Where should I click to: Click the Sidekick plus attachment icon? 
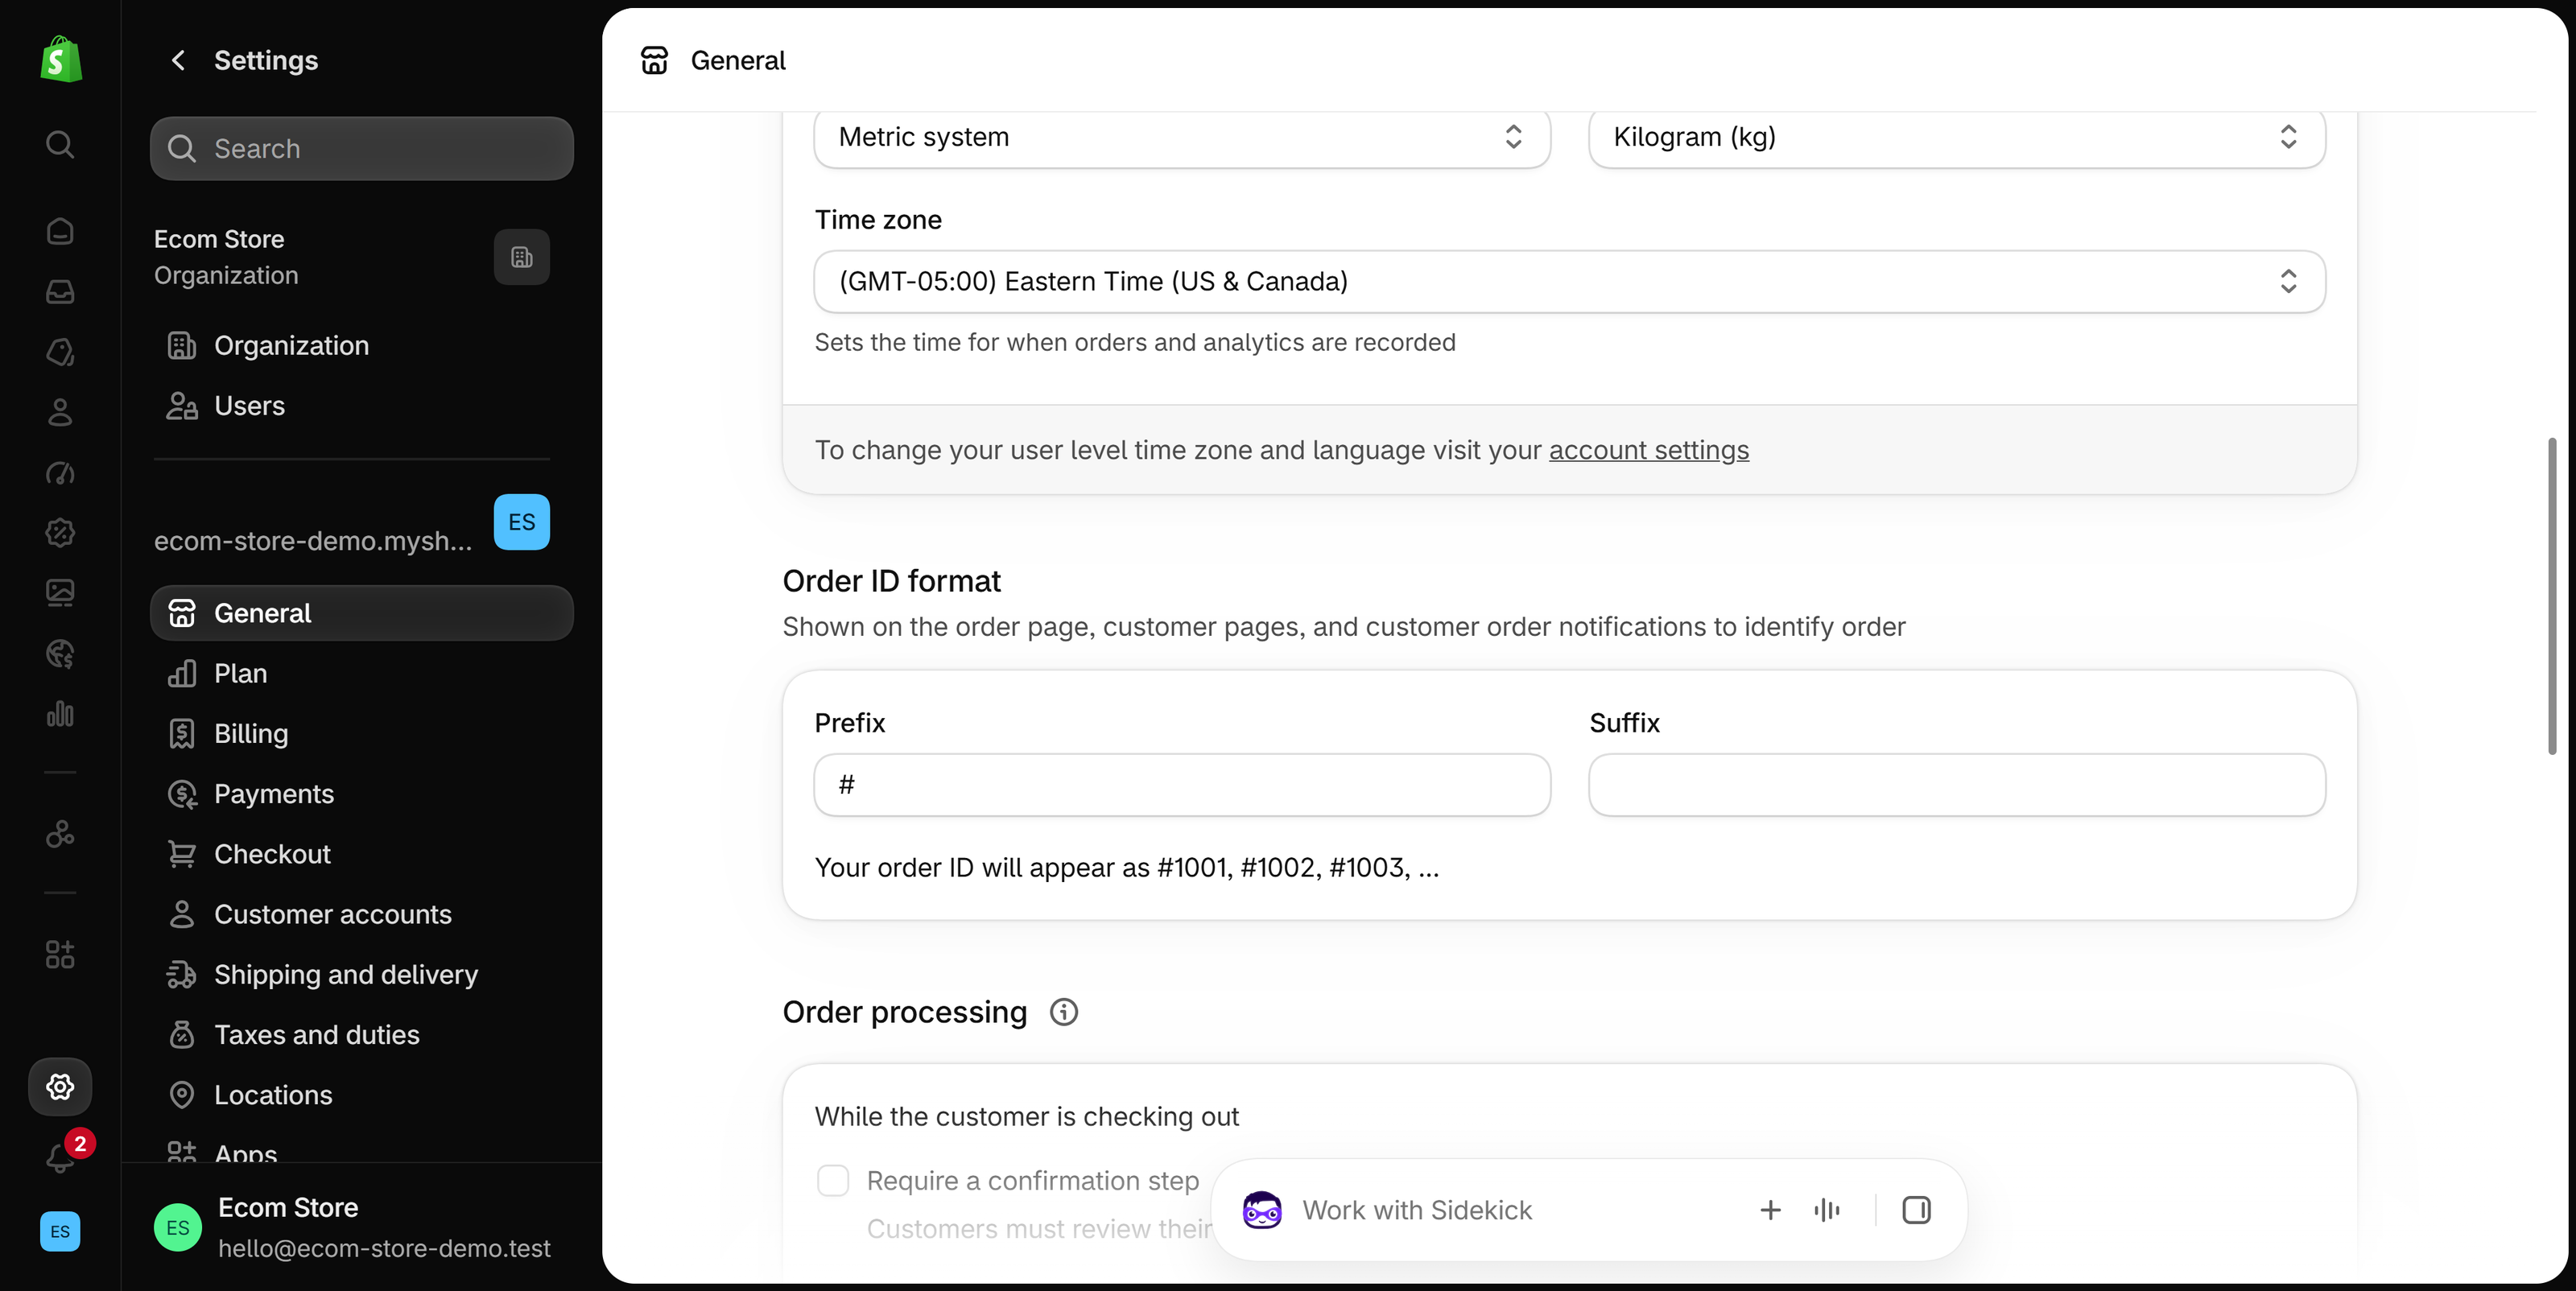[1770, 1210]
